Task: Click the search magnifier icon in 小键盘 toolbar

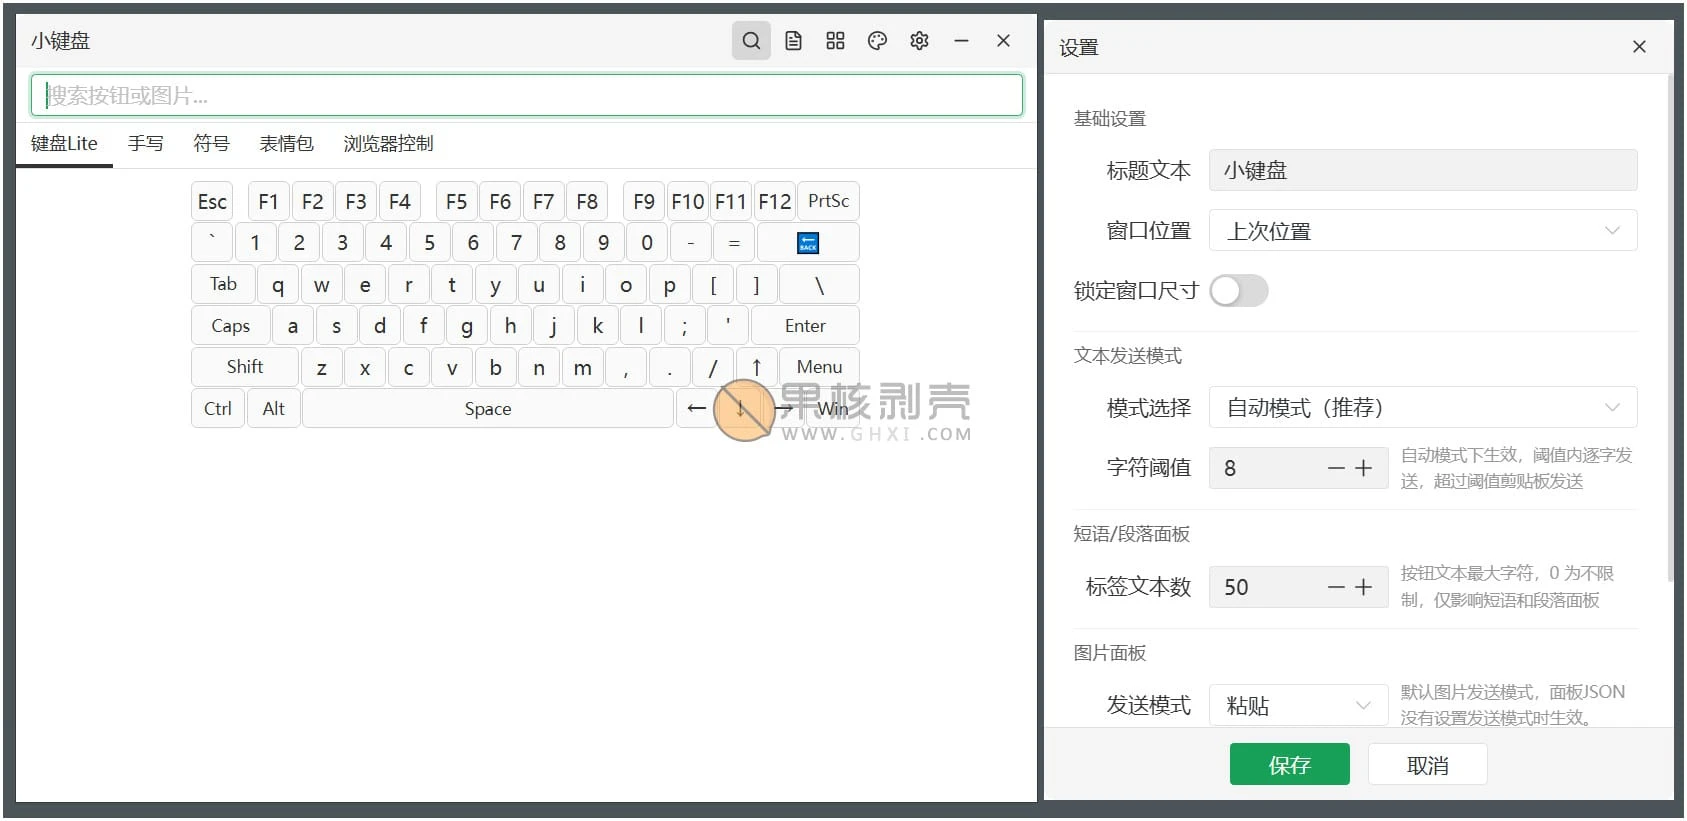Action: coord(751,41)
